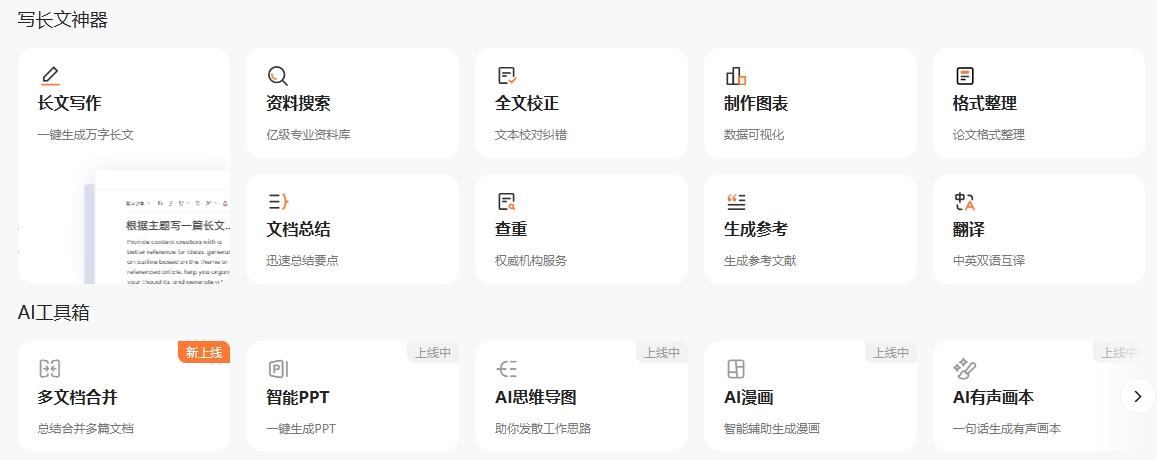
Task: Select the 智能PPT icon
Action: (x=278, y=369)
